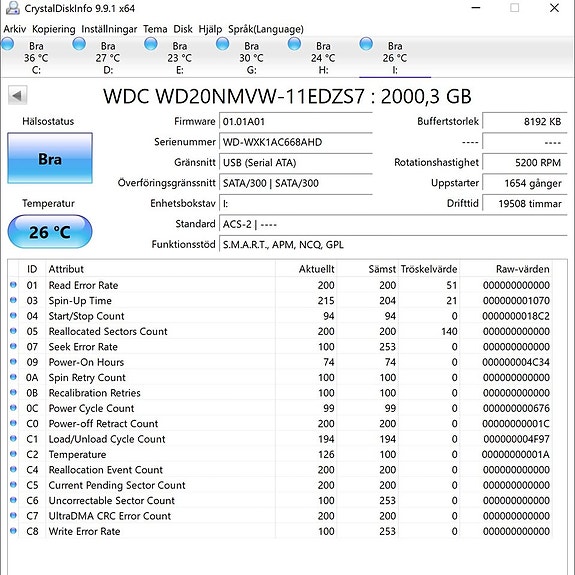Click the blue Bra health status button
575x575 pixels.
pos(50,158)
